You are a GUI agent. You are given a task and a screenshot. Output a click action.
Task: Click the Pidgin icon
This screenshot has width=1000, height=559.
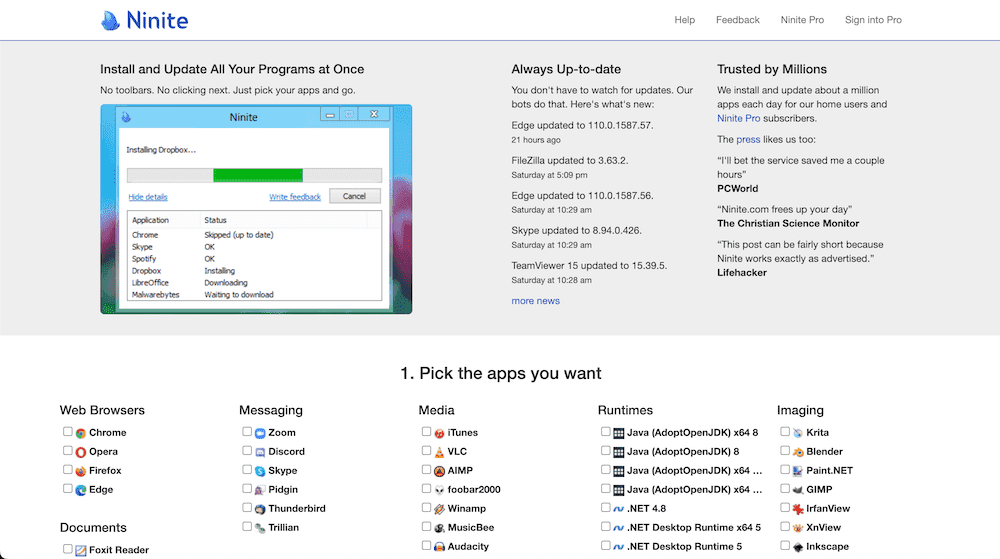[260, 491]
